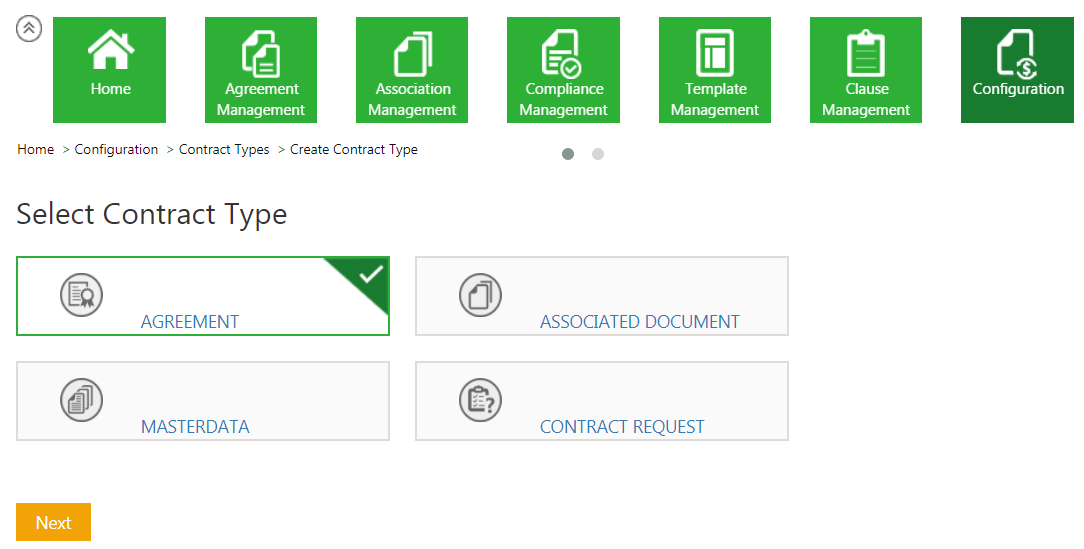Screen dimensions: 1084x549
Task: Choose the ASSOCIATED DOCUMENT label
Action: [639, 322]
